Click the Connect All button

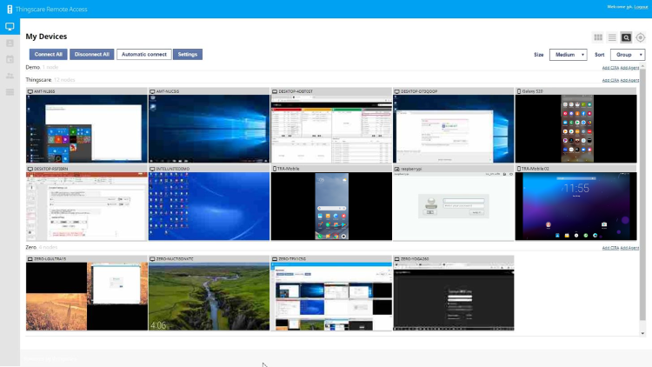click(48, 54)
